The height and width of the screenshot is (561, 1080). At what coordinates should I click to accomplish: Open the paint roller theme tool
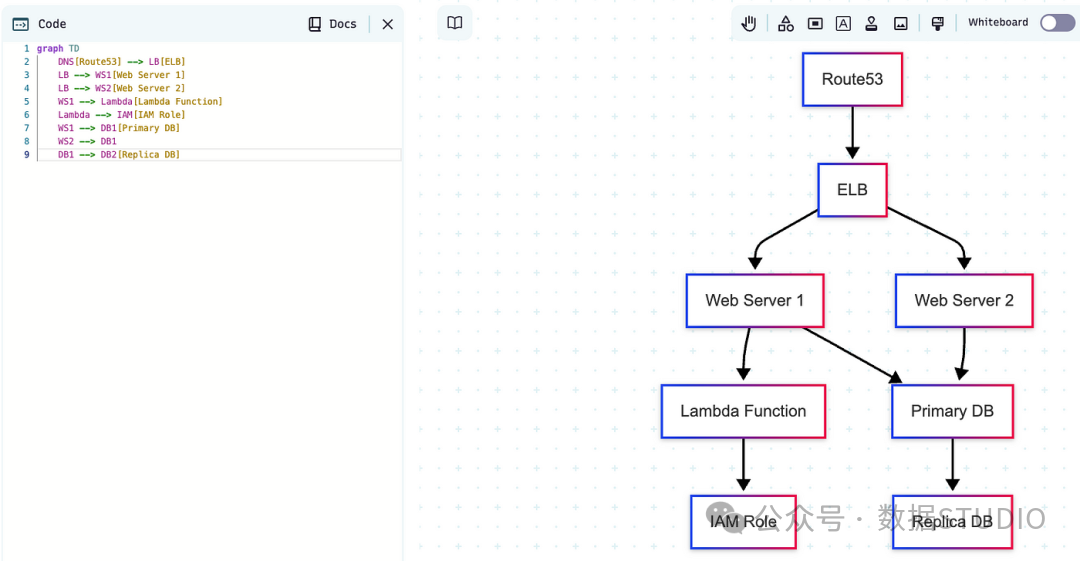click(x=937, y=23)
